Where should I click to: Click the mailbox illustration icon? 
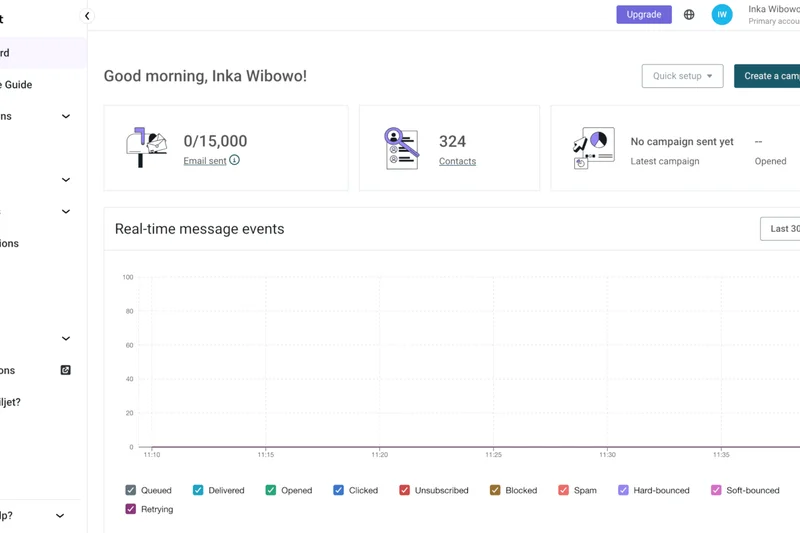(x=146, y=147)
